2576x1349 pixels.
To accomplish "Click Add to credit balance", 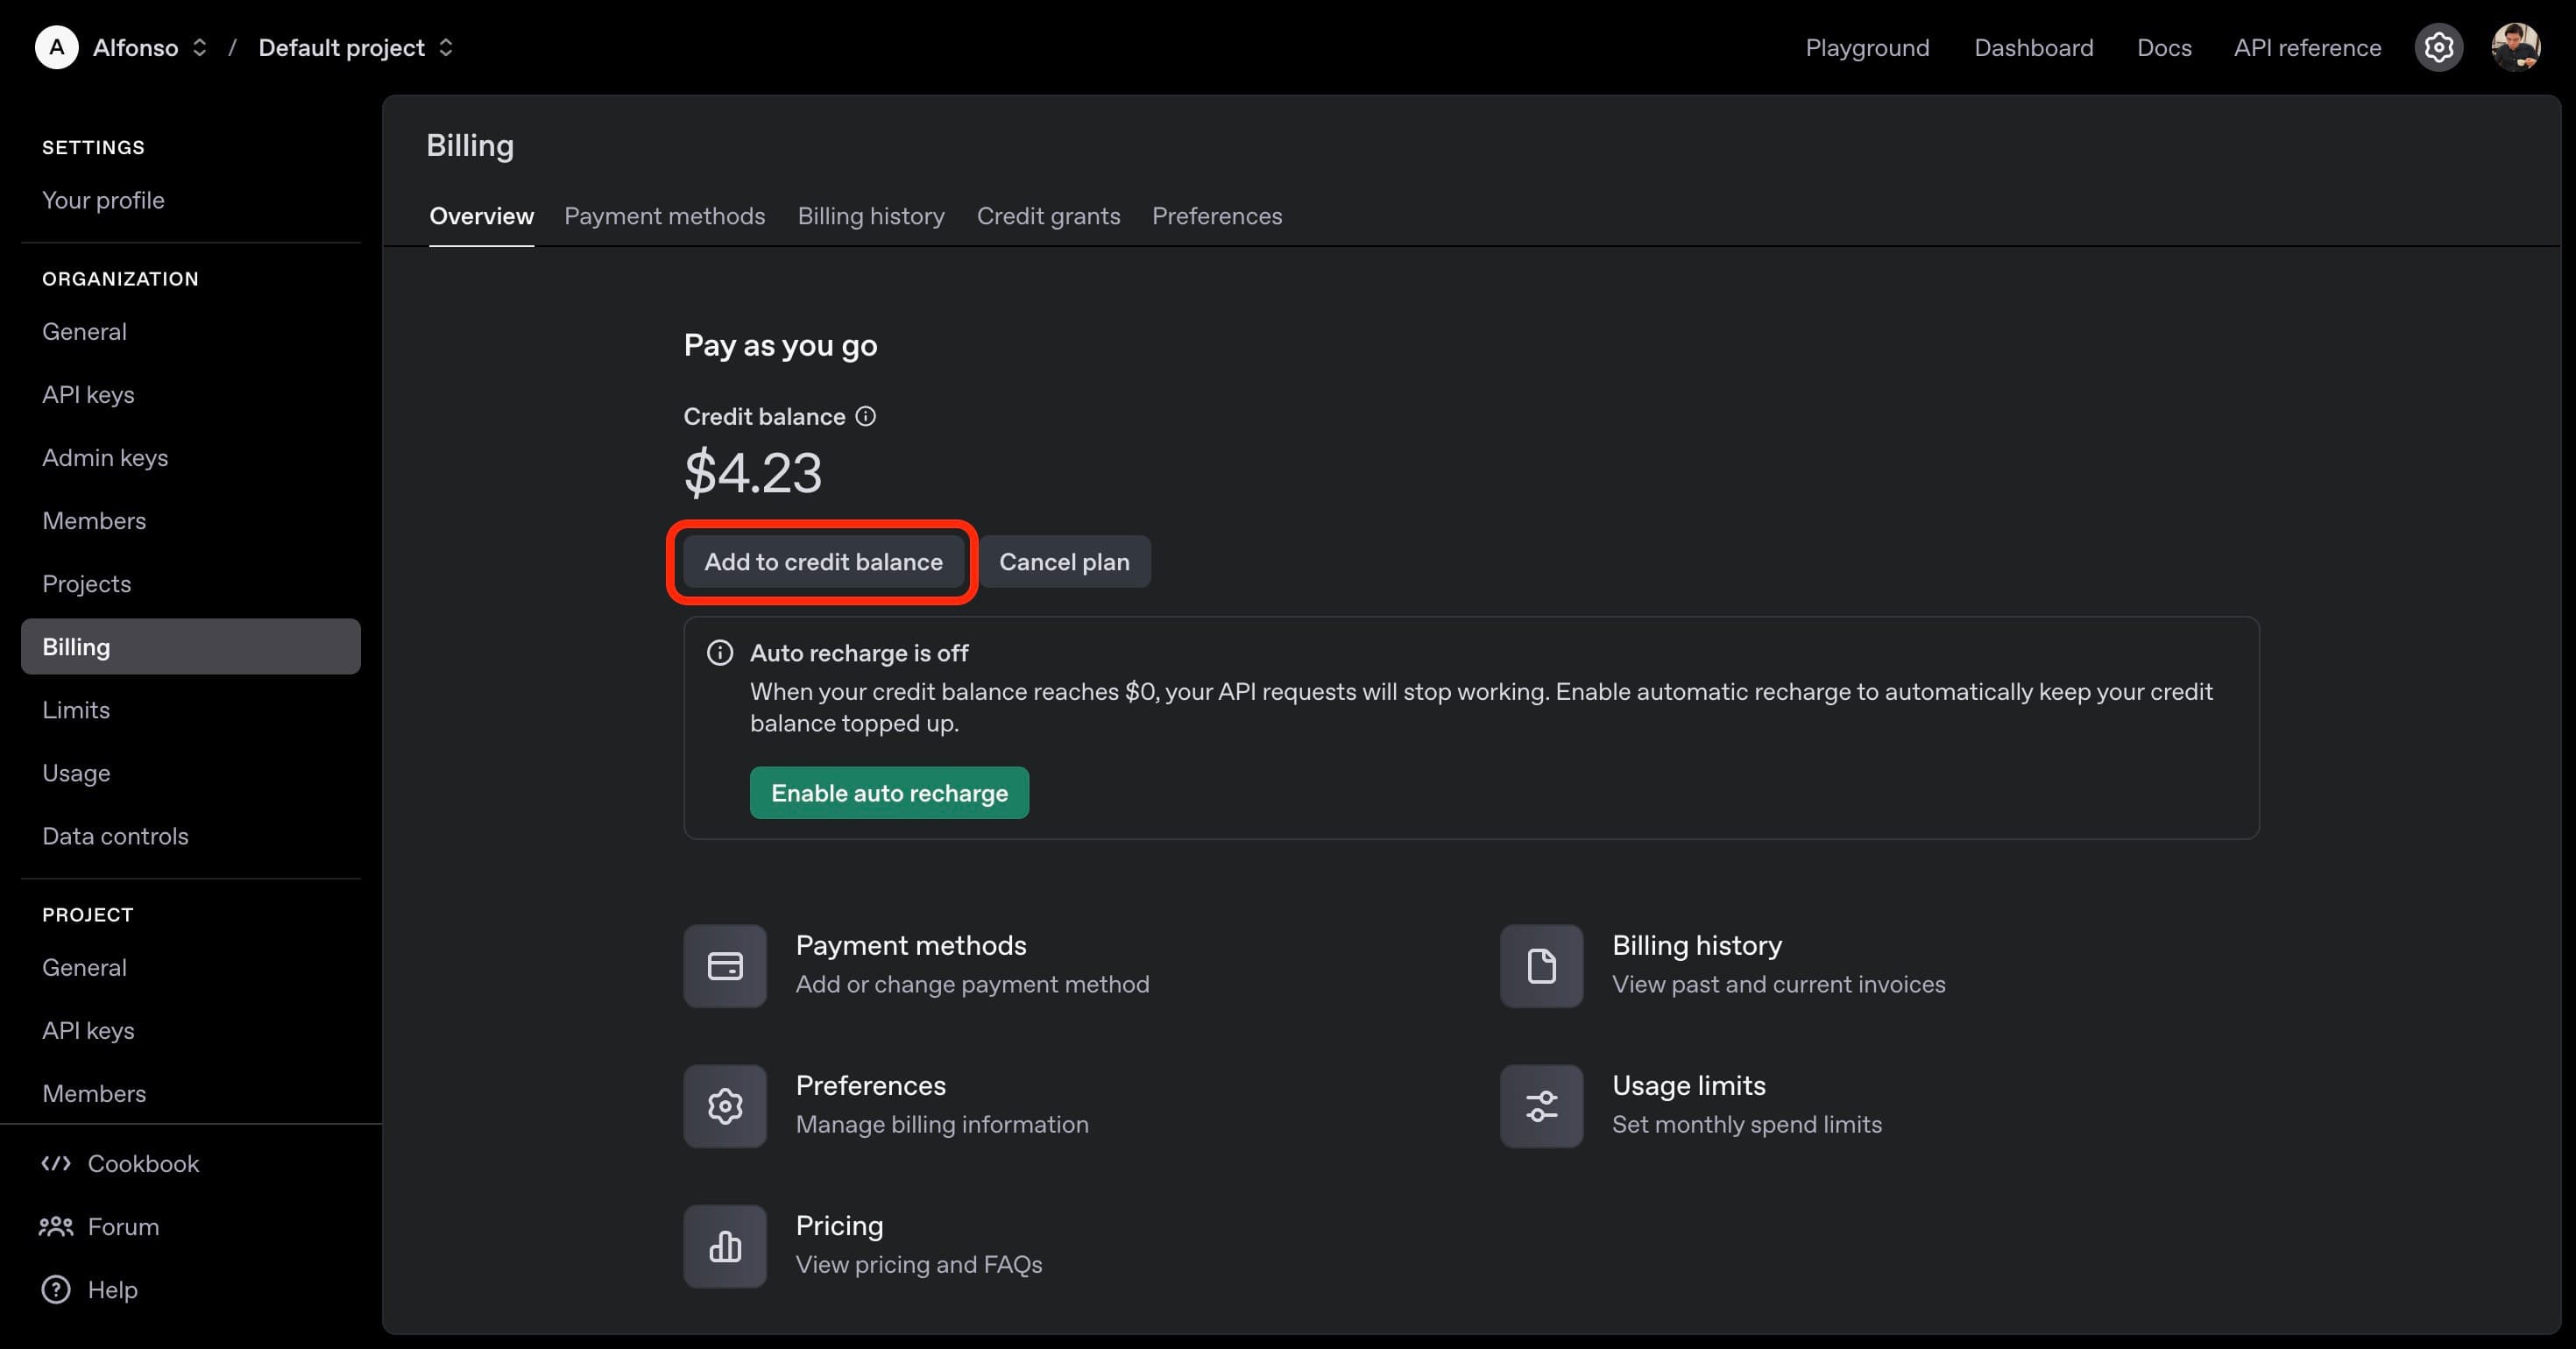I will pos(822,561).
